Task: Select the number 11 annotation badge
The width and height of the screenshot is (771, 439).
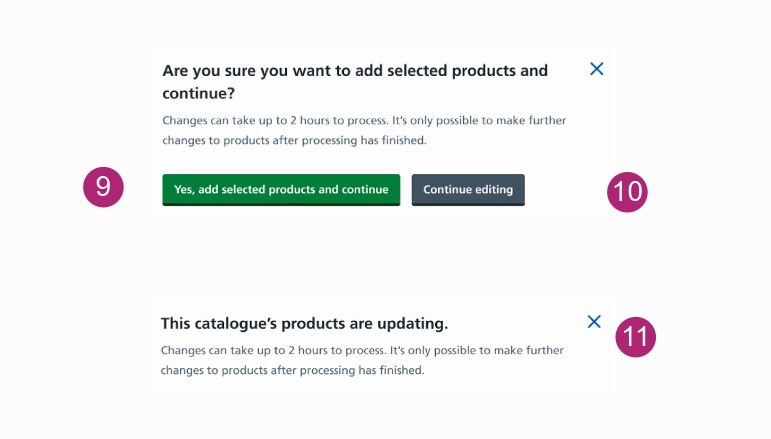Action: [634, 336]
